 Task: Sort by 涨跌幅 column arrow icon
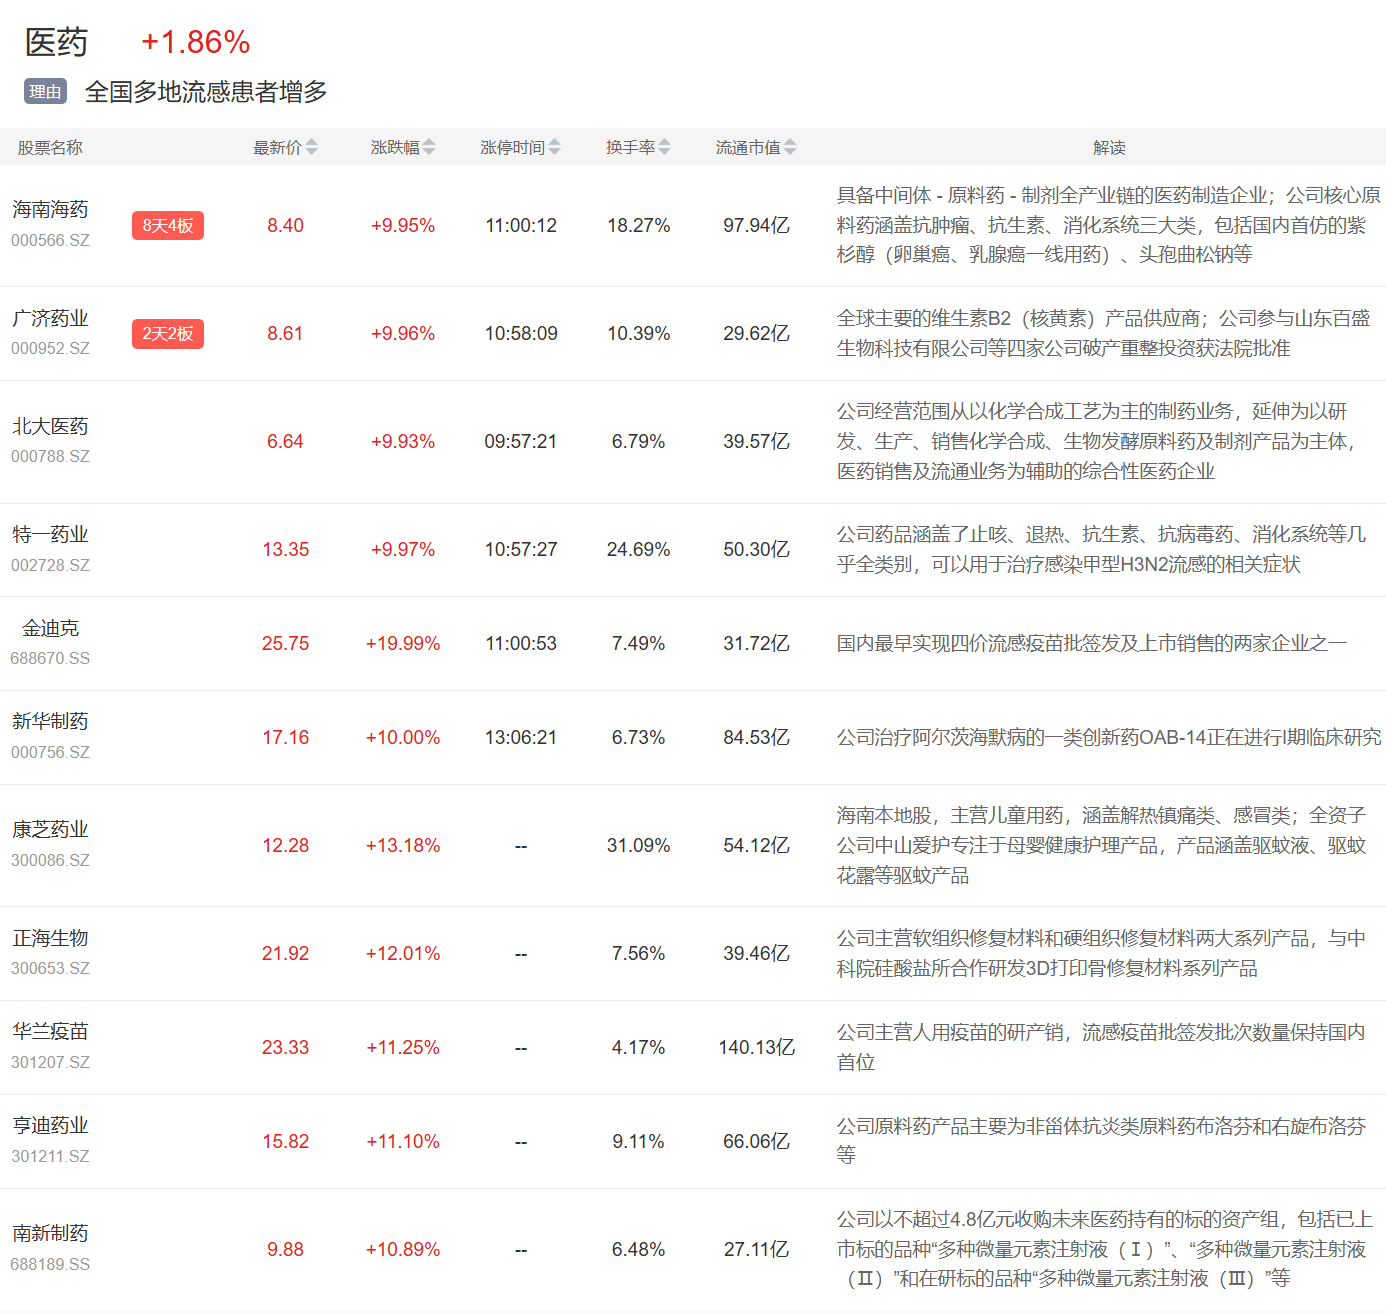(429, 148)
